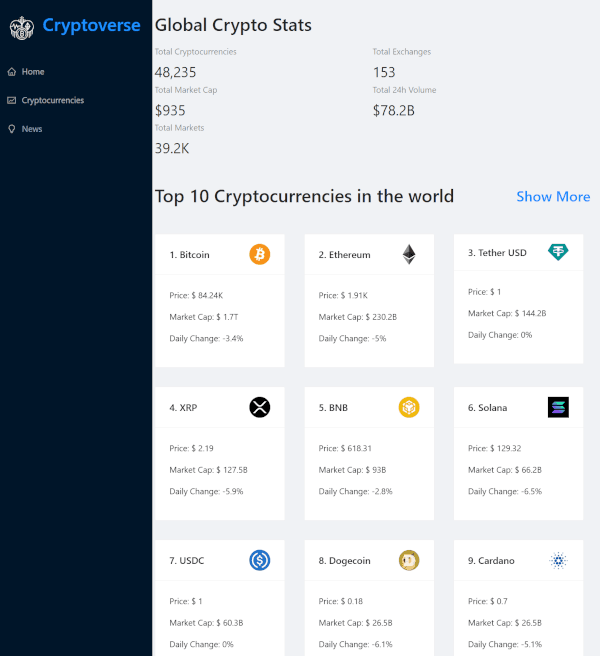Click XRP Market Cap $ 127.5B
The height and width of the screenshot is (656, 600).
(x=208, y=470)
